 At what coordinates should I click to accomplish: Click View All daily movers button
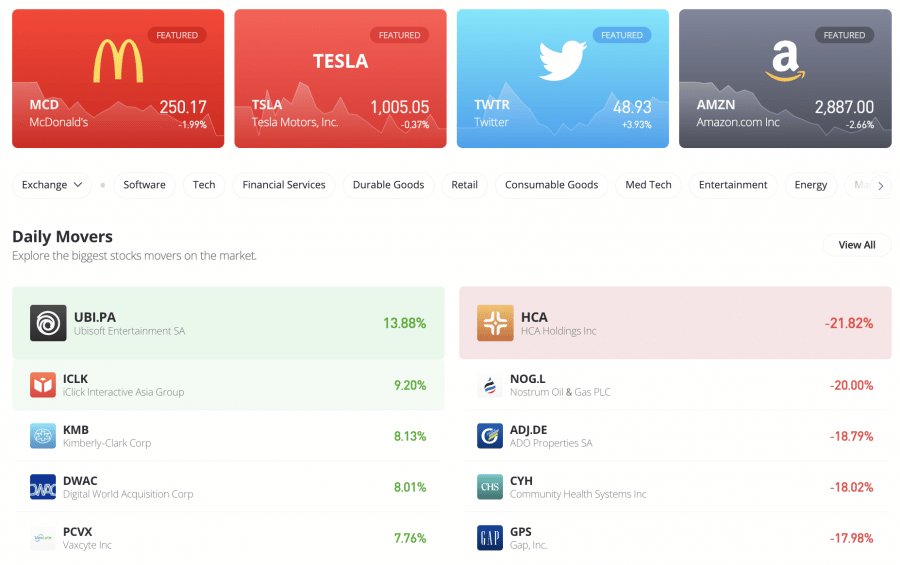tap(857, 245)
